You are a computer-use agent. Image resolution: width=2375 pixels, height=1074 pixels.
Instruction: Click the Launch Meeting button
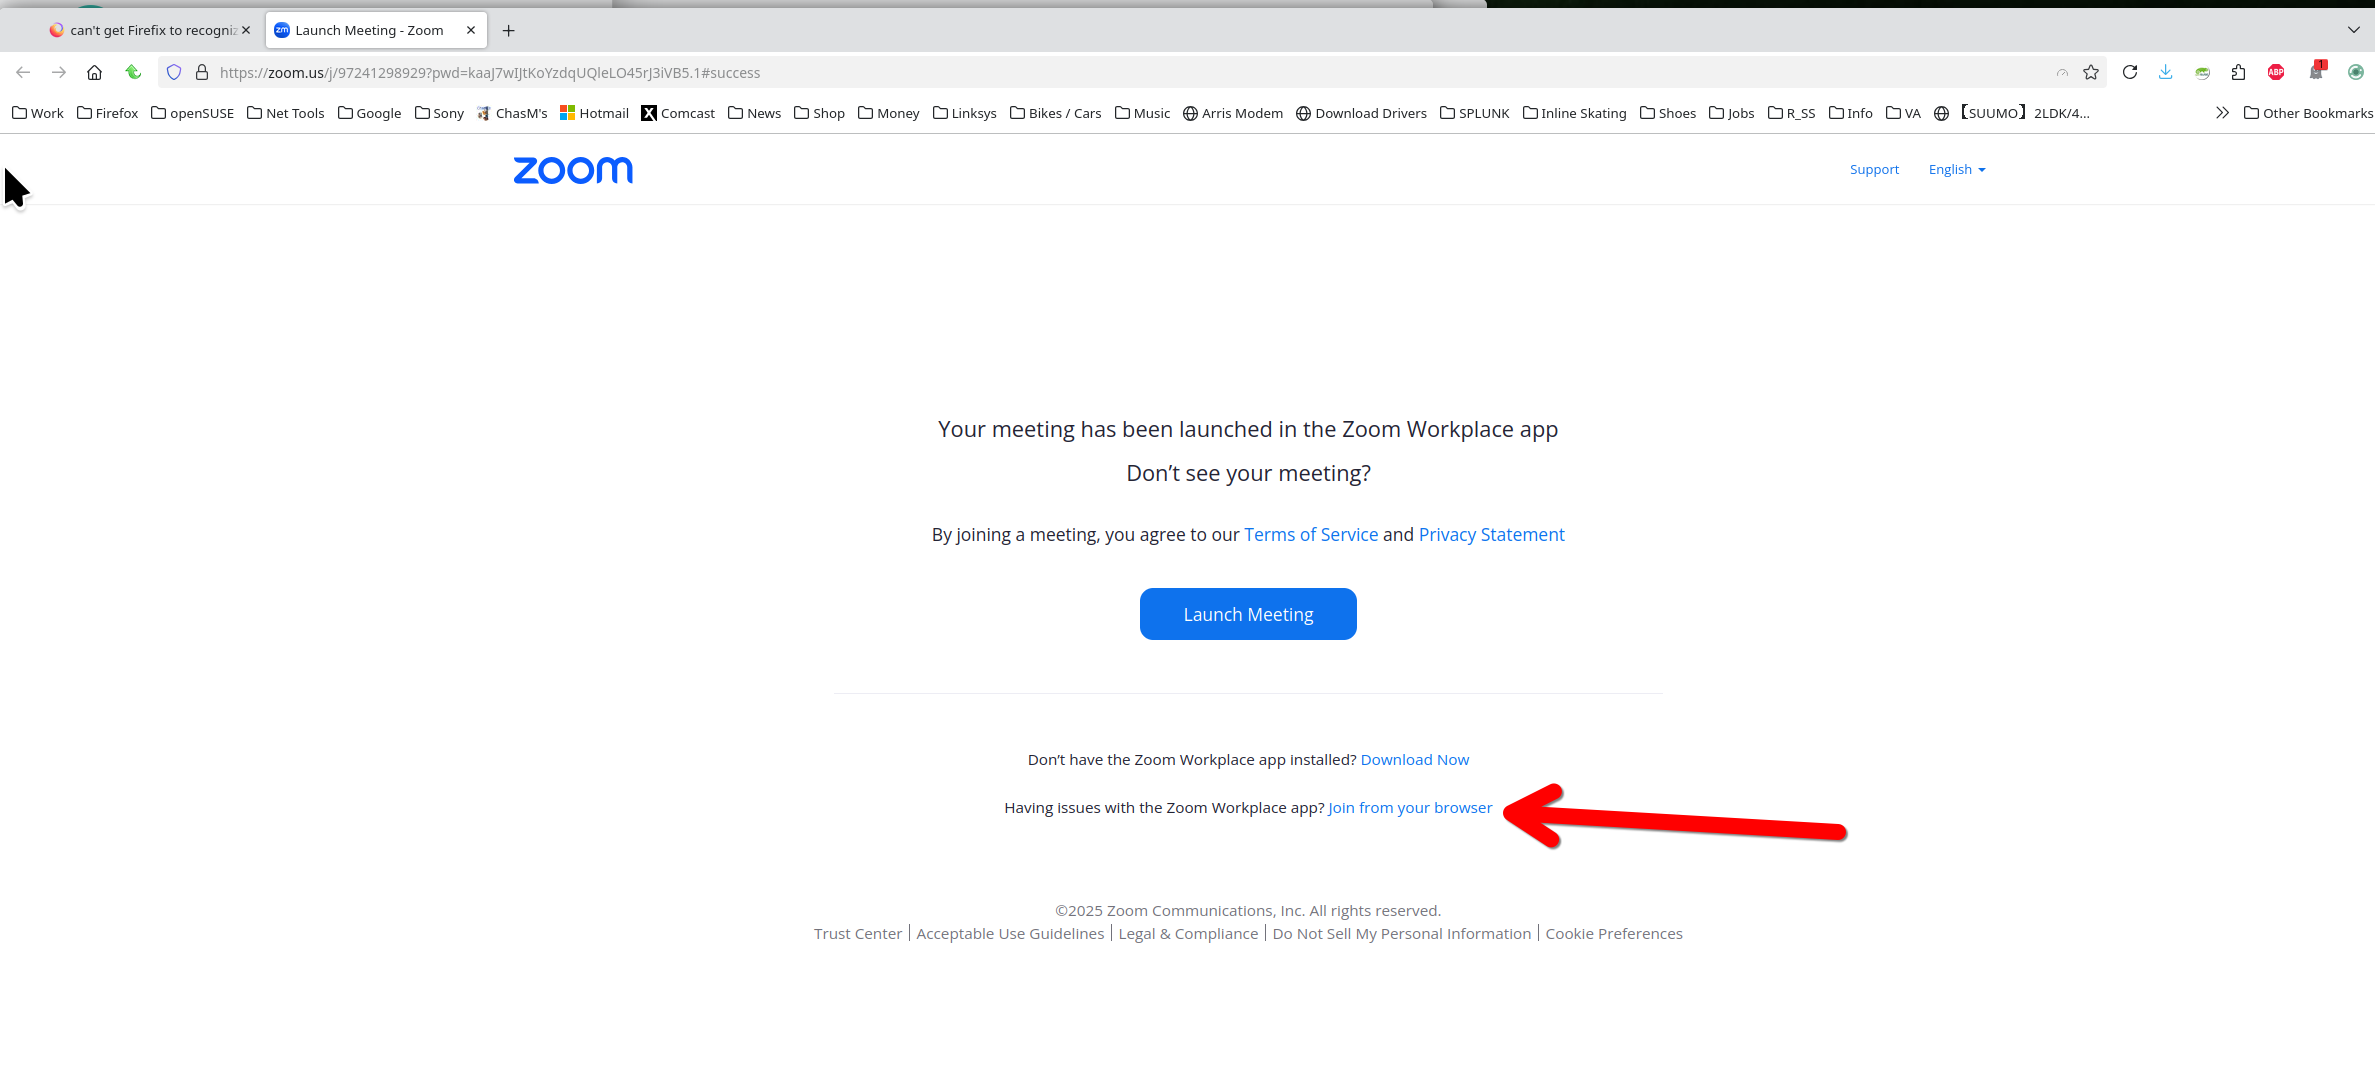pos(1248,614)
